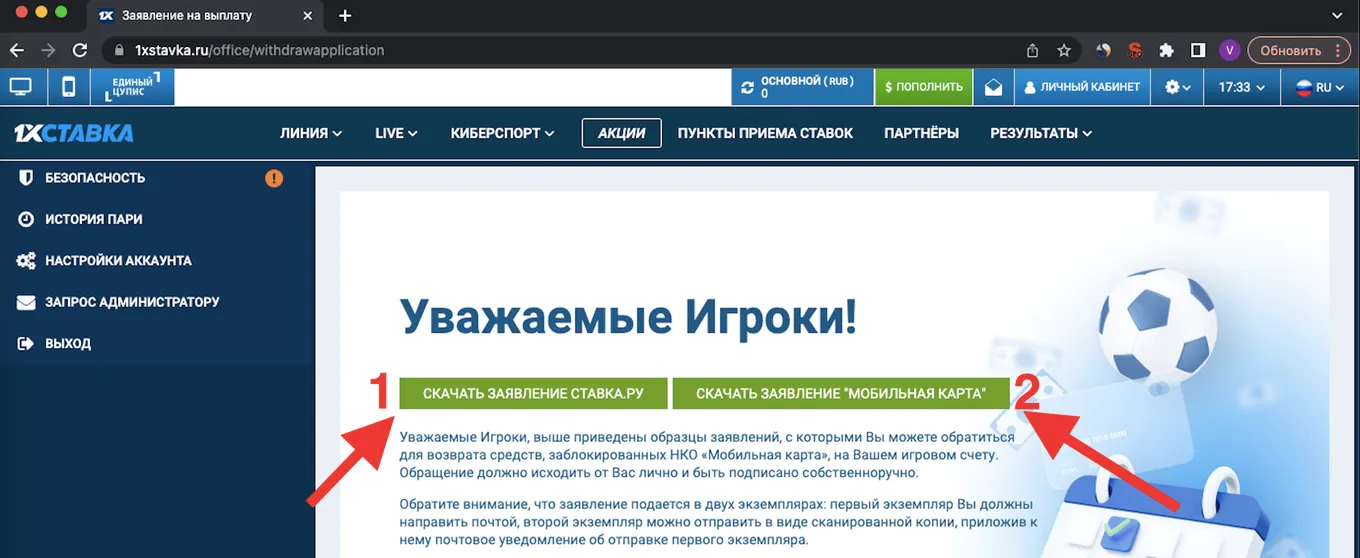Screen dimensions: 1360x558
Task: Click the colorful extension icon beside the star
Action: (x=1104, y=50)
